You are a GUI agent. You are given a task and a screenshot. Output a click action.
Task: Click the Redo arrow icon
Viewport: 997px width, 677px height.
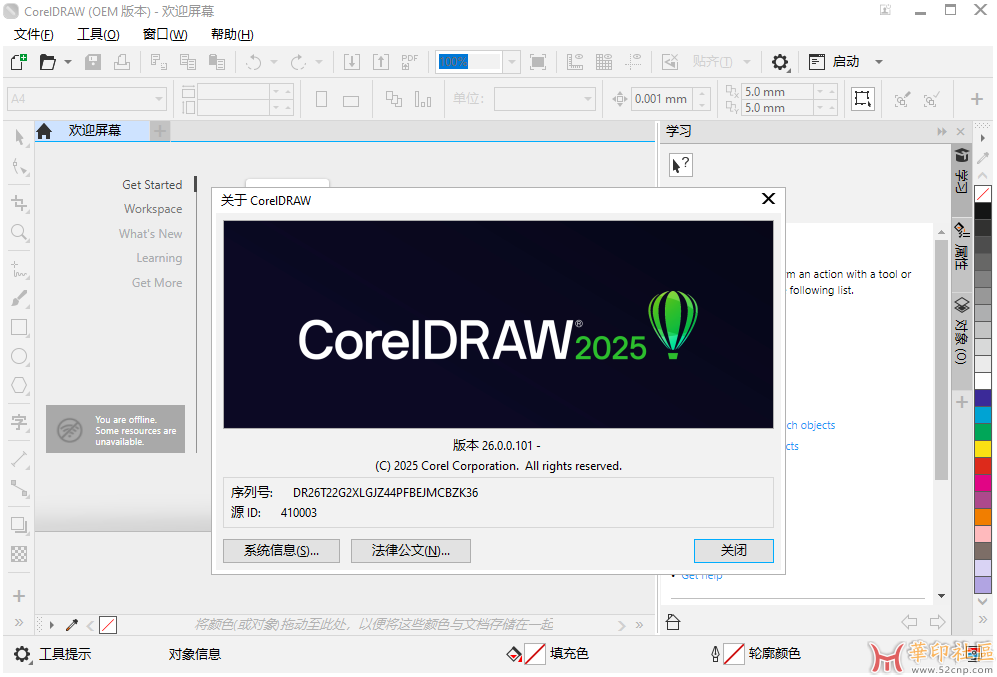(x=298, y=62)
